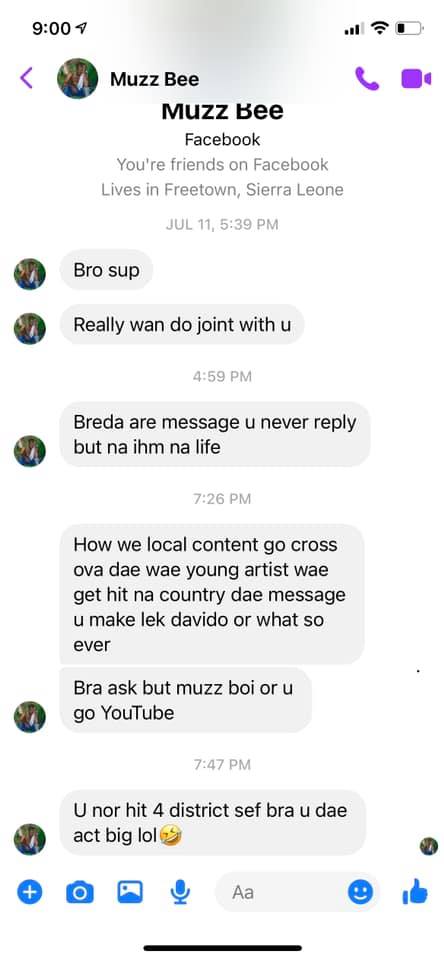
Task: Tap the microphone voice message icon
Action: coord(179,893)
